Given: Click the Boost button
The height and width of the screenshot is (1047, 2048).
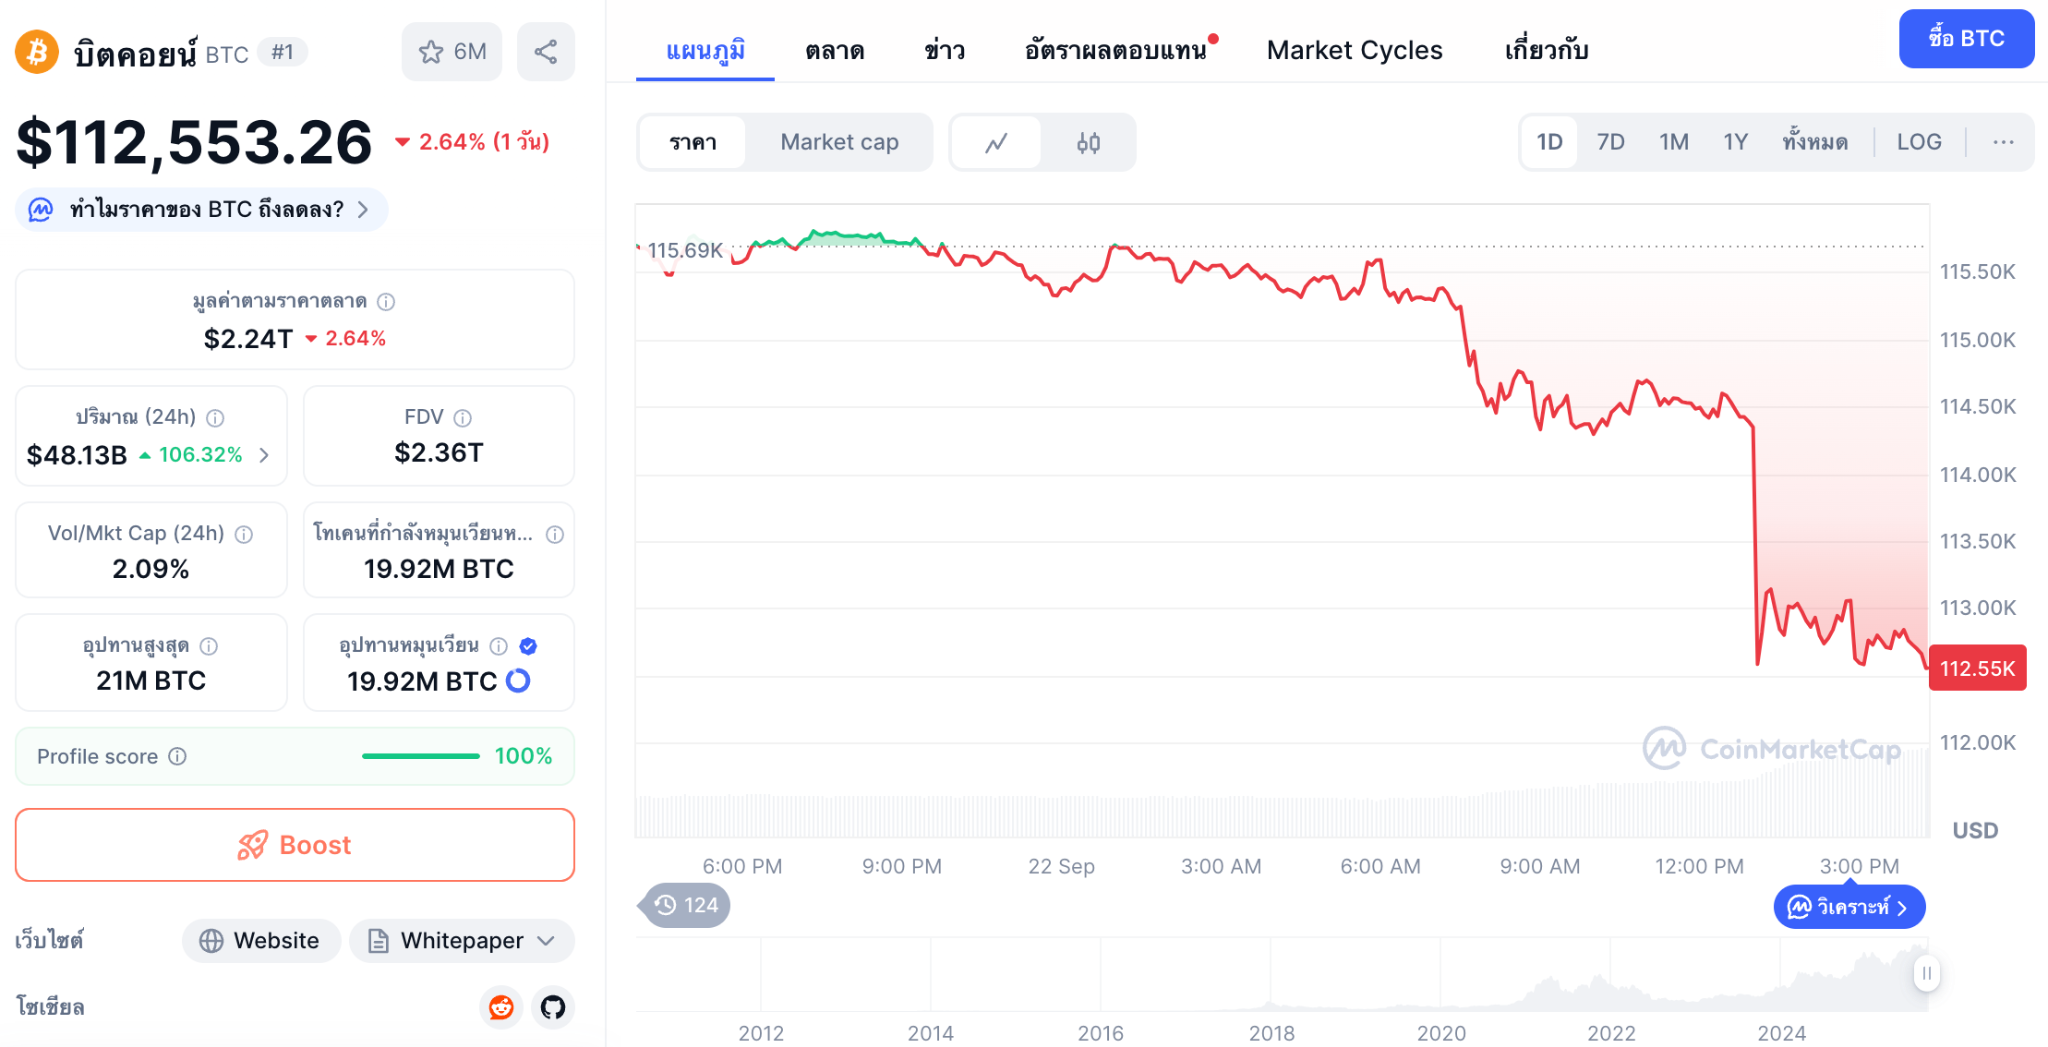Looking at the screenshot, I should [295, 845].
